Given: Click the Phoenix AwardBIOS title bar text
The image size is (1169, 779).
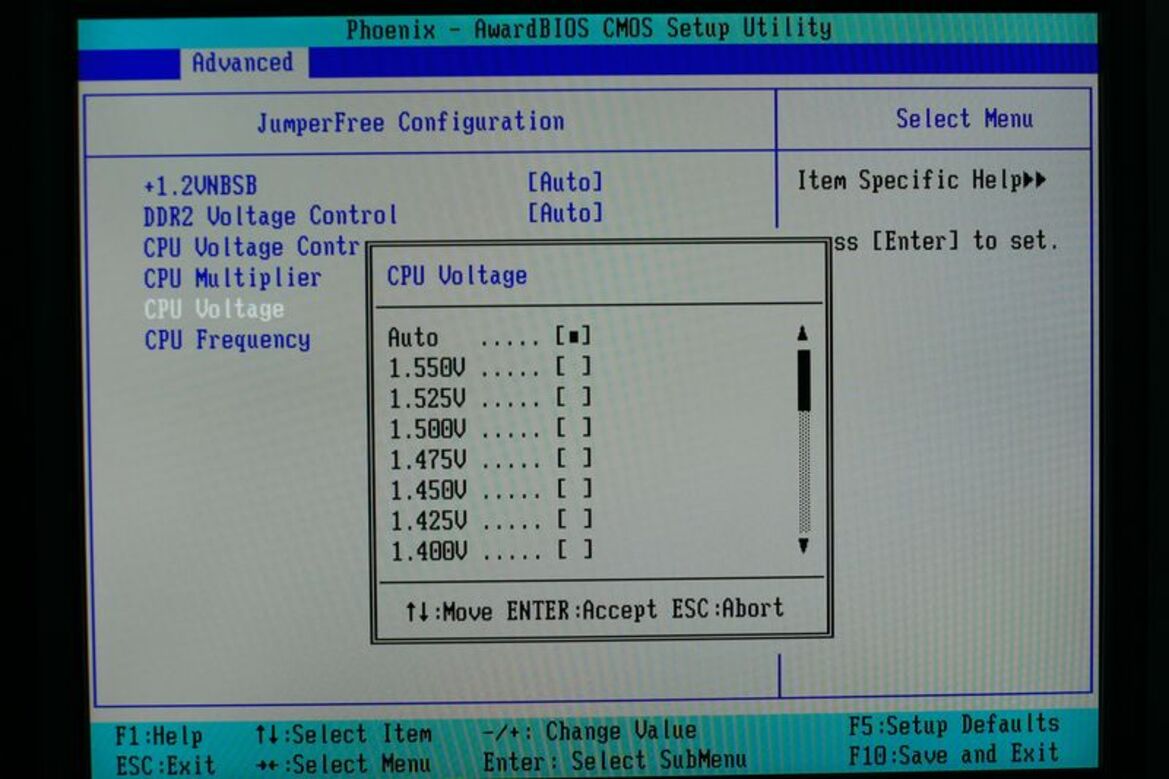Looking at the screenshot, I should [589, 29].
